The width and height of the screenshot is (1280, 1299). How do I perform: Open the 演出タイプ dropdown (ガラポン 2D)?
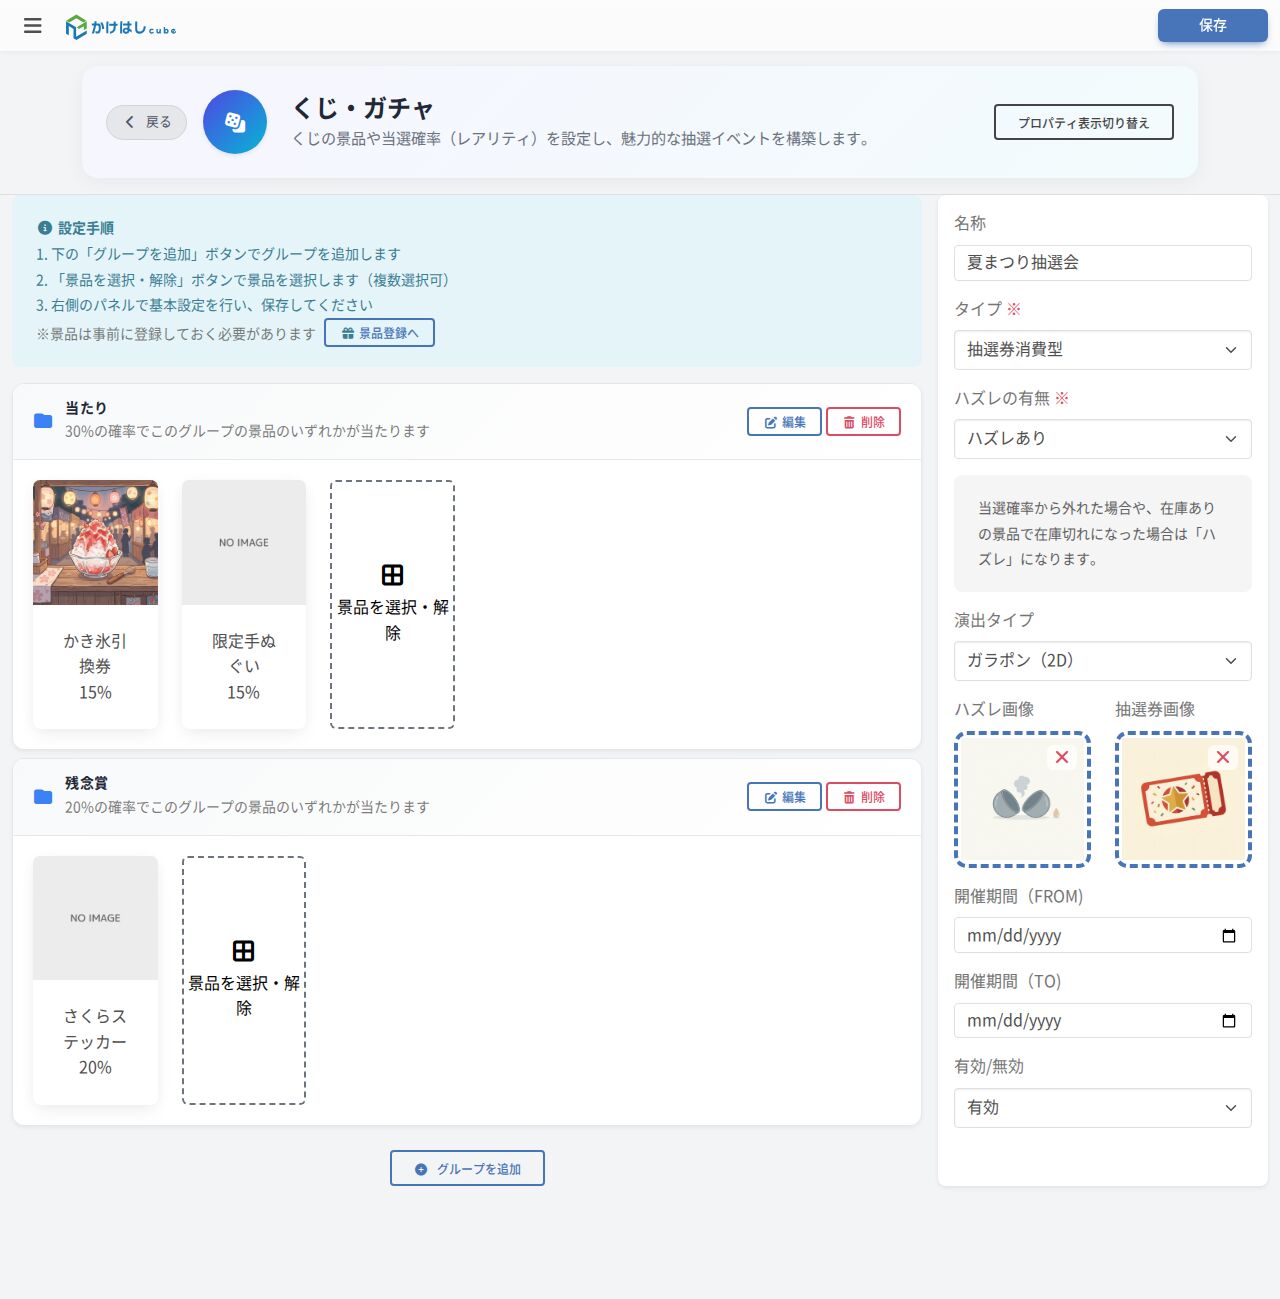(x=1103, y=661)
